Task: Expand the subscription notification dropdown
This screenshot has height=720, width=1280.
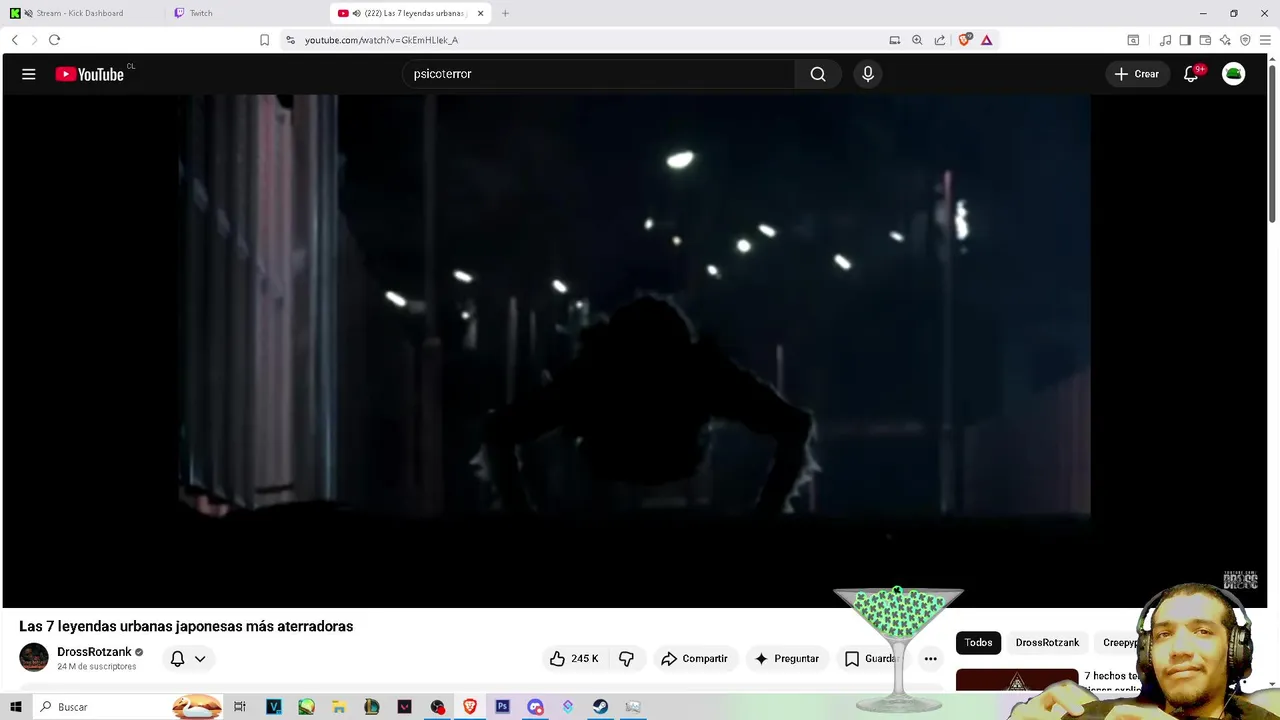Action: point(200,659)
